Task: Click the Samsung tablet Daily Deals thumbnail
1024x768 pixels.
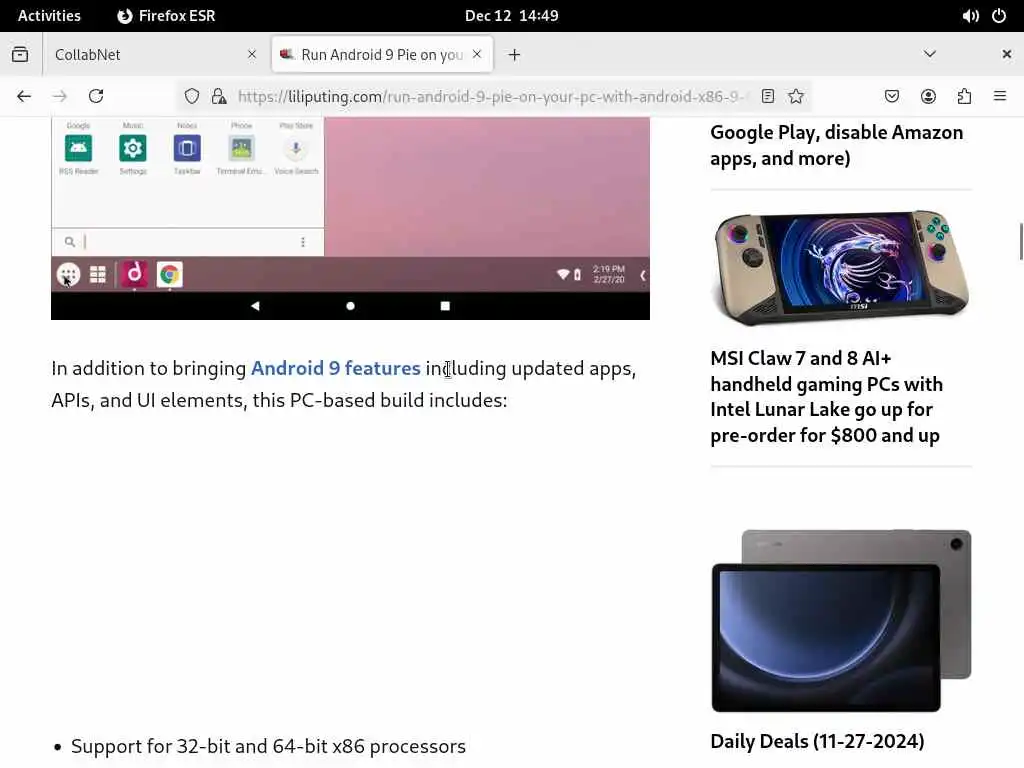Action: [841, 620]
